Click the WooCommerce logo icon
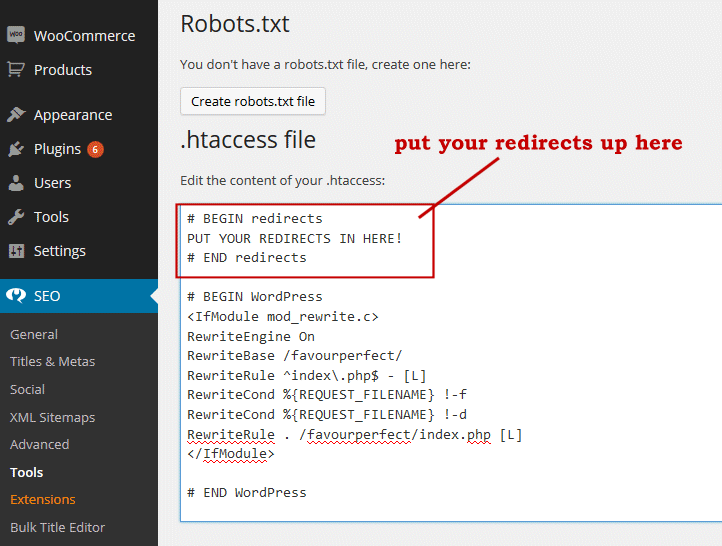The width and height of the screenshot is (722, 546). 16,35
